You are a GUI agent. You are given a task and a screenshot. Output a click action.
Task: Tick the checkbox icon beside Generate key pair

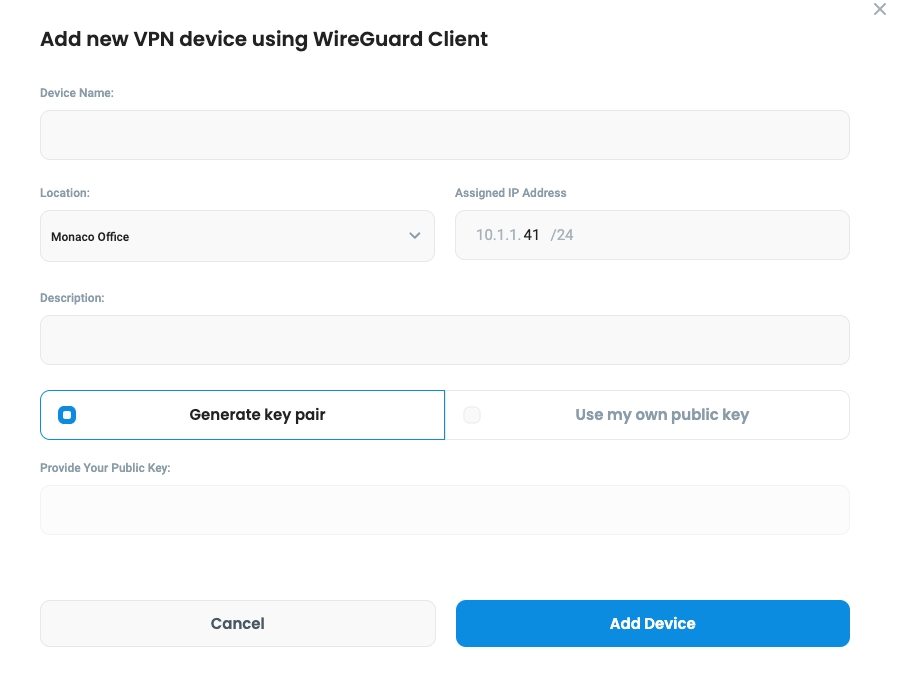(67, 415)
